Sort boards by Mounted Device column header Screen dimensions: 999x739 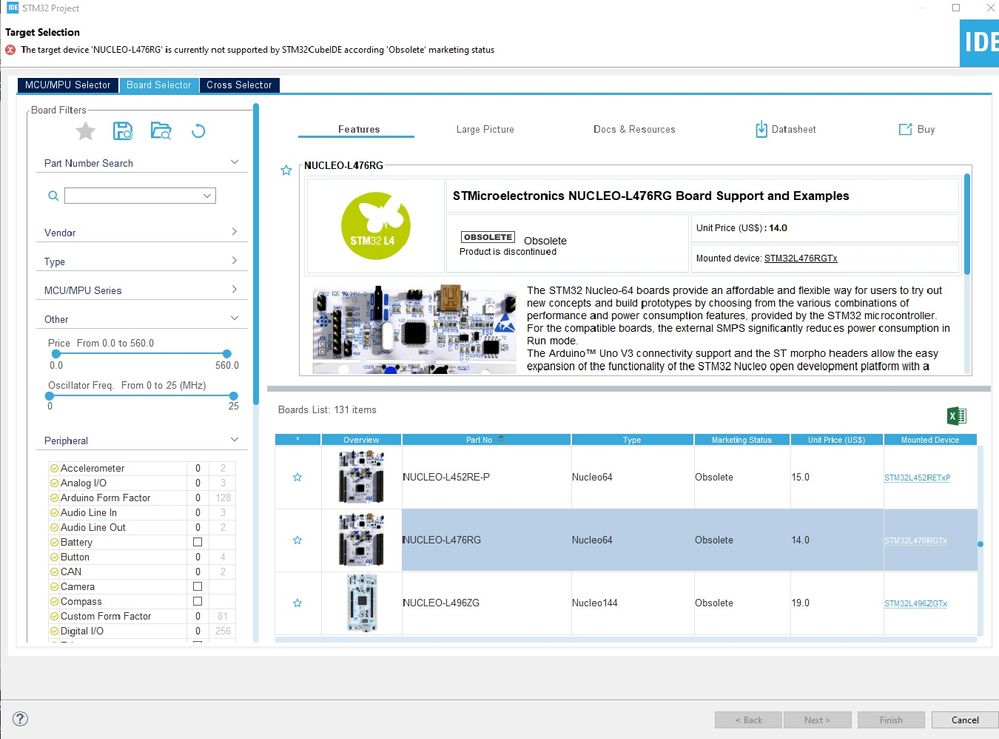(x=930, y=440)
